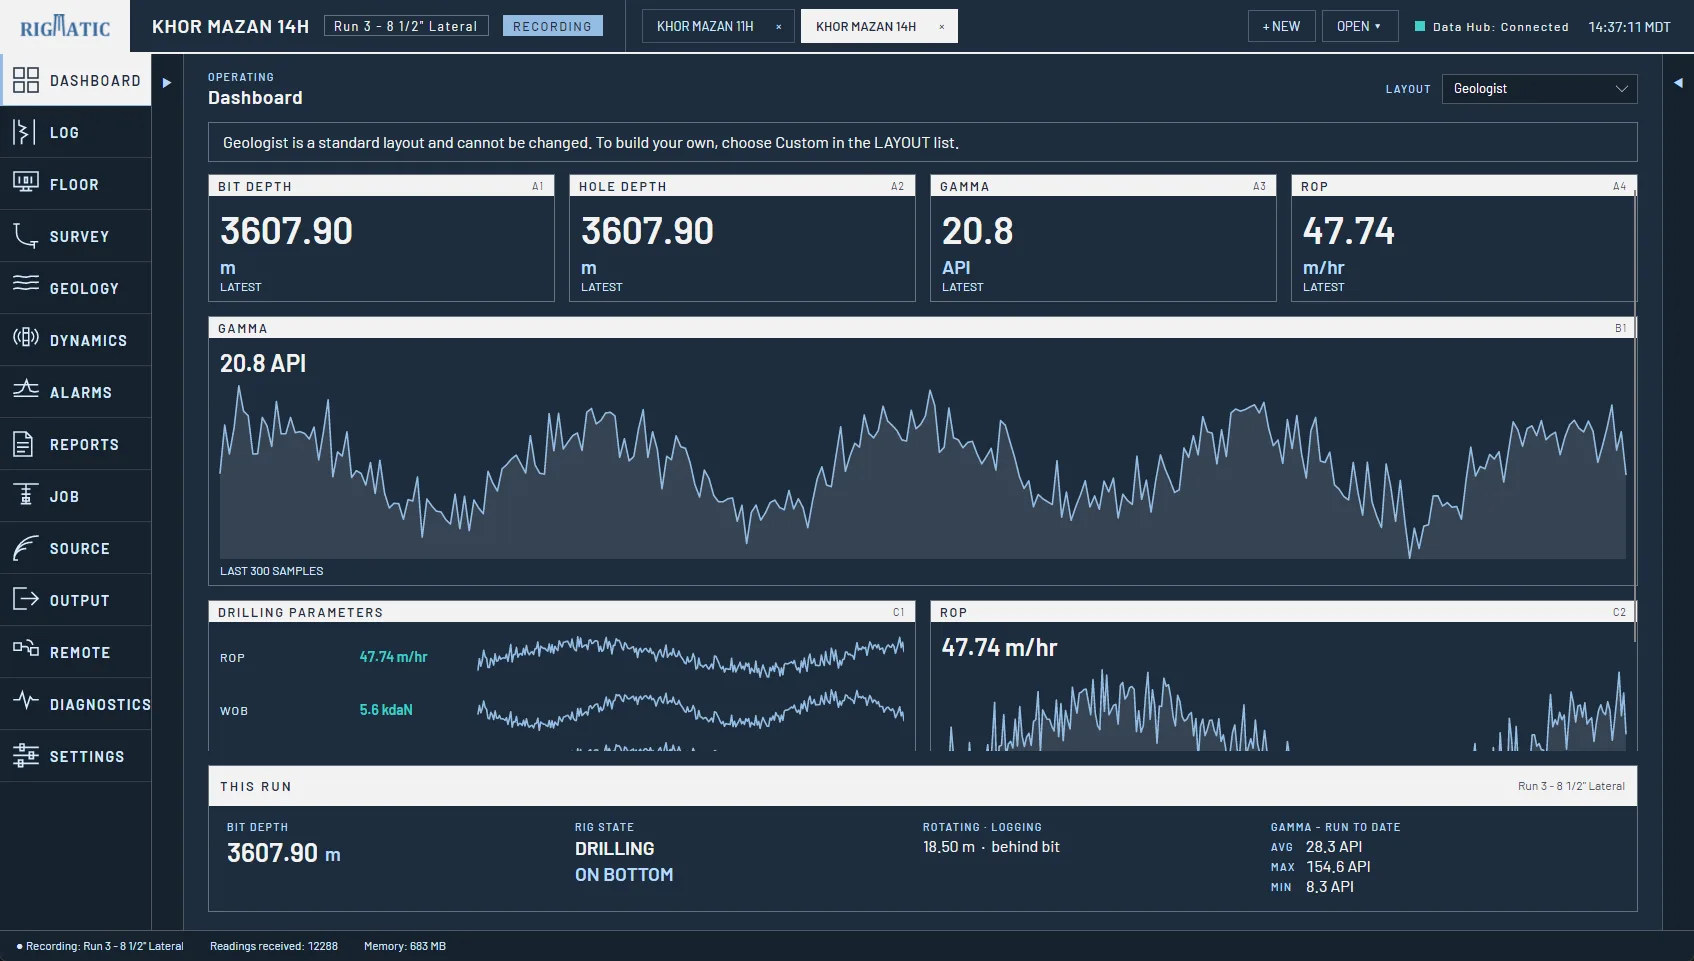Click the Gamma B1 trend chart
The image size is (1694, 961).
[922, 451]
